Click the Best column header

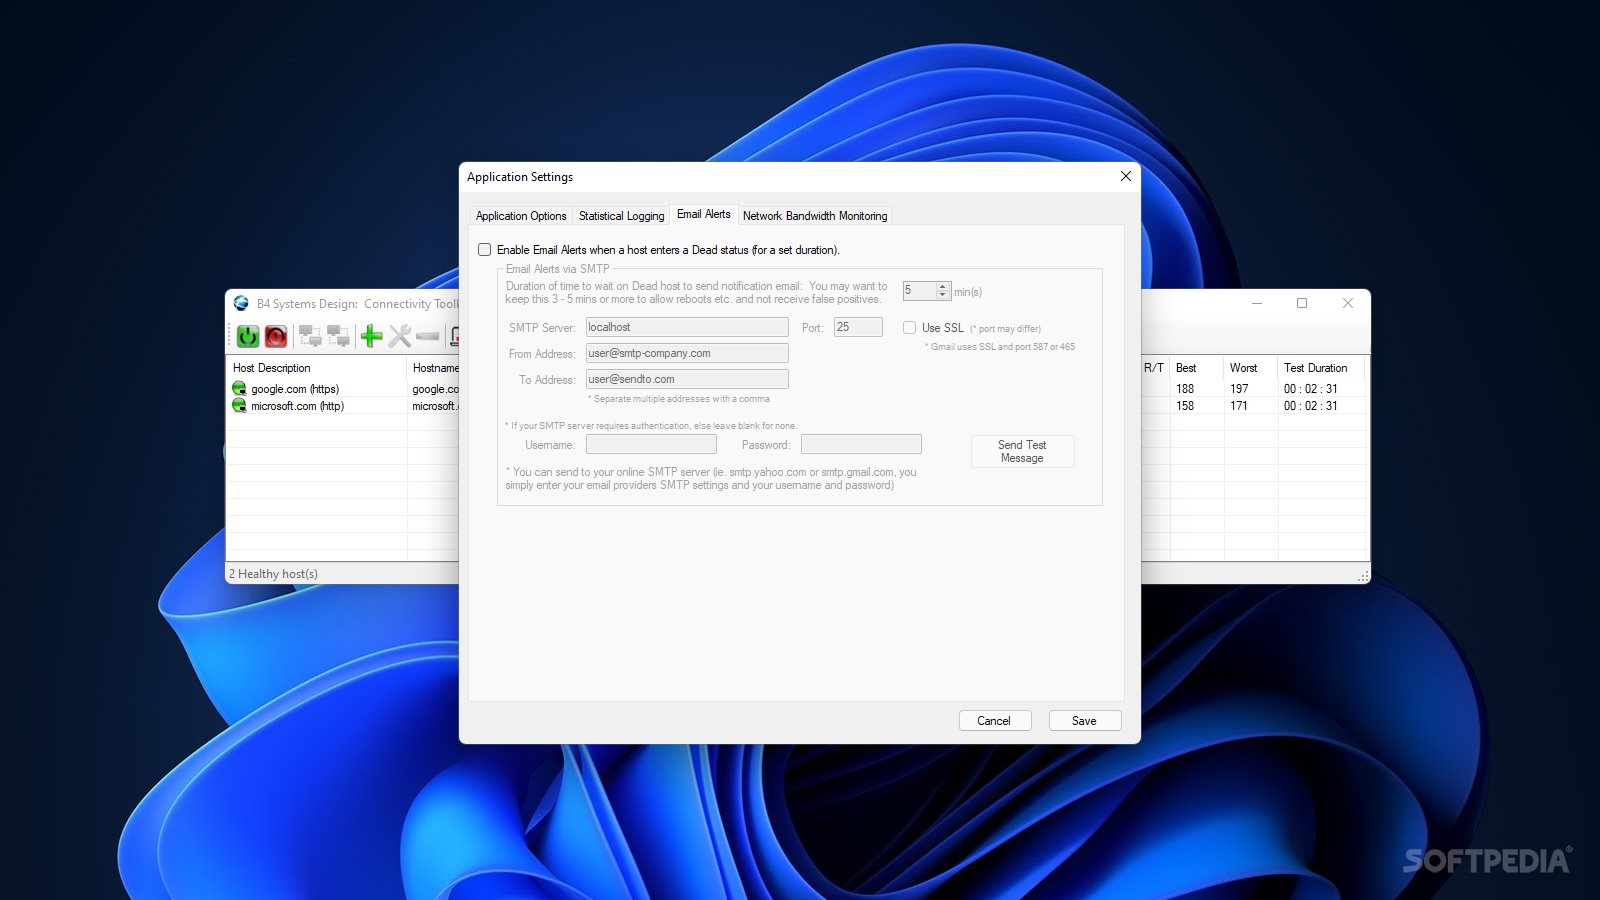1197,368
